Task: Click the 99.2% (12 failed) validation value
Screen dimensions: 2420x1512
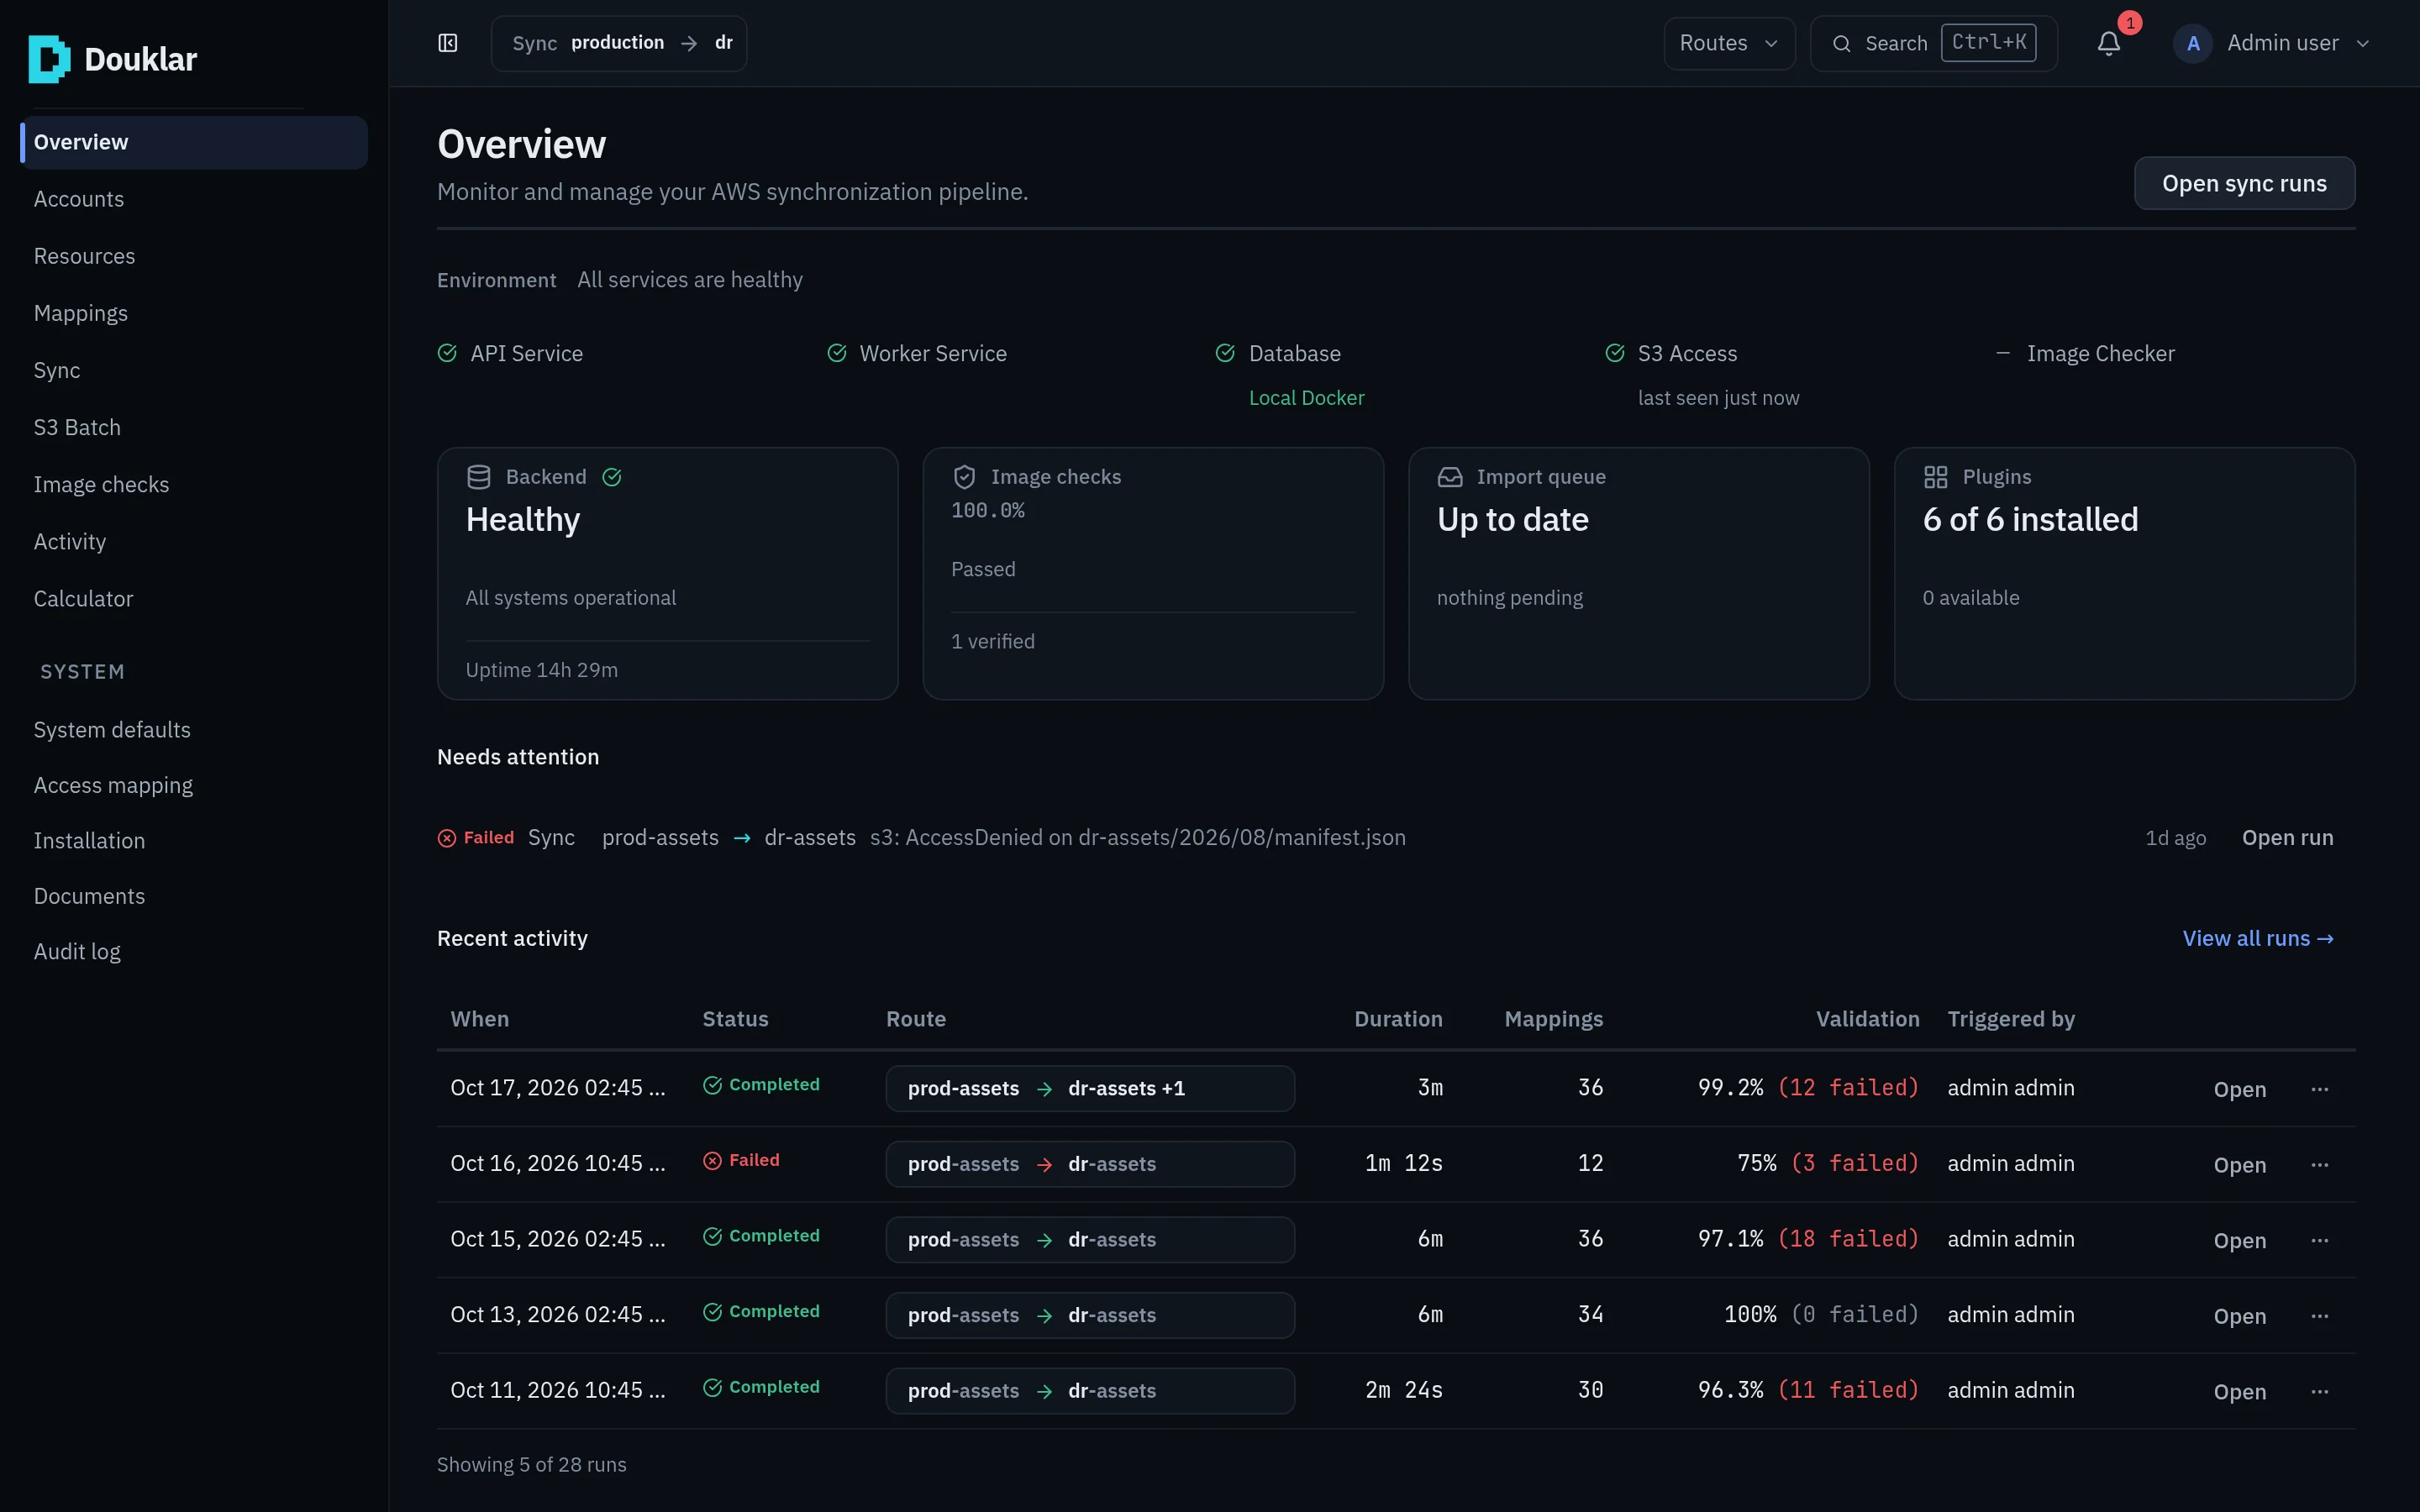Action: 1808,1087
